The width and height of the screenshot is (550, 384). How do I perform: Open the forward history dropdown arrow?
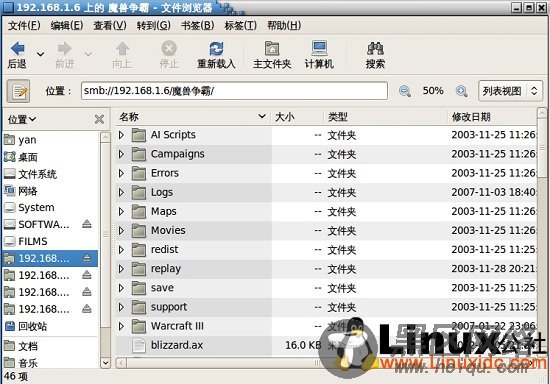click(x=88, y=54)
